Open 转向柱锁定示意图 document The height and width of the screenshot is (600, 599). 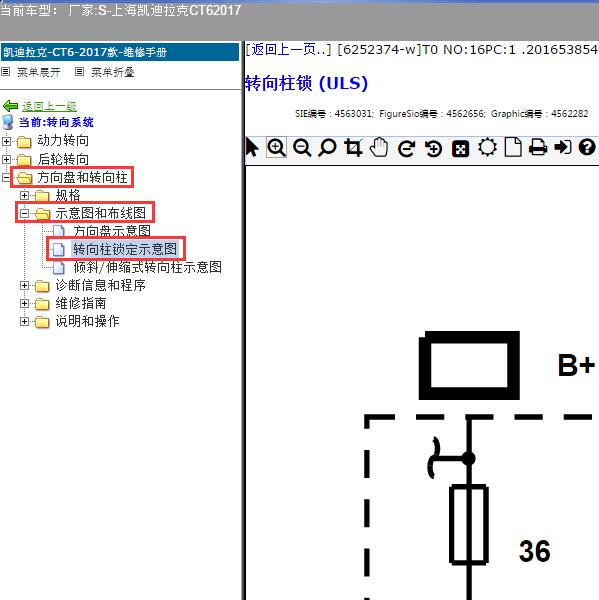[x=125, y=249]
